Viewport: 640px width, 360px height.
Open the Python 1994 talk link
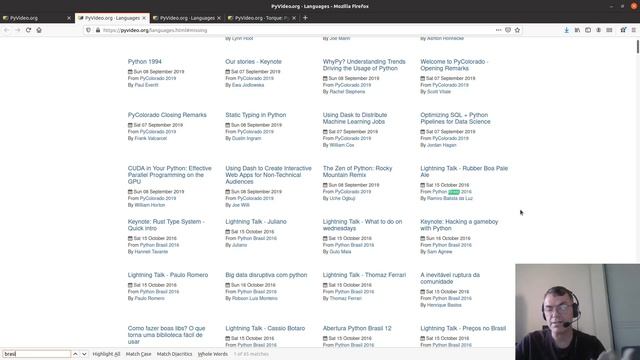pyautogui.click(x=144, y=62)
